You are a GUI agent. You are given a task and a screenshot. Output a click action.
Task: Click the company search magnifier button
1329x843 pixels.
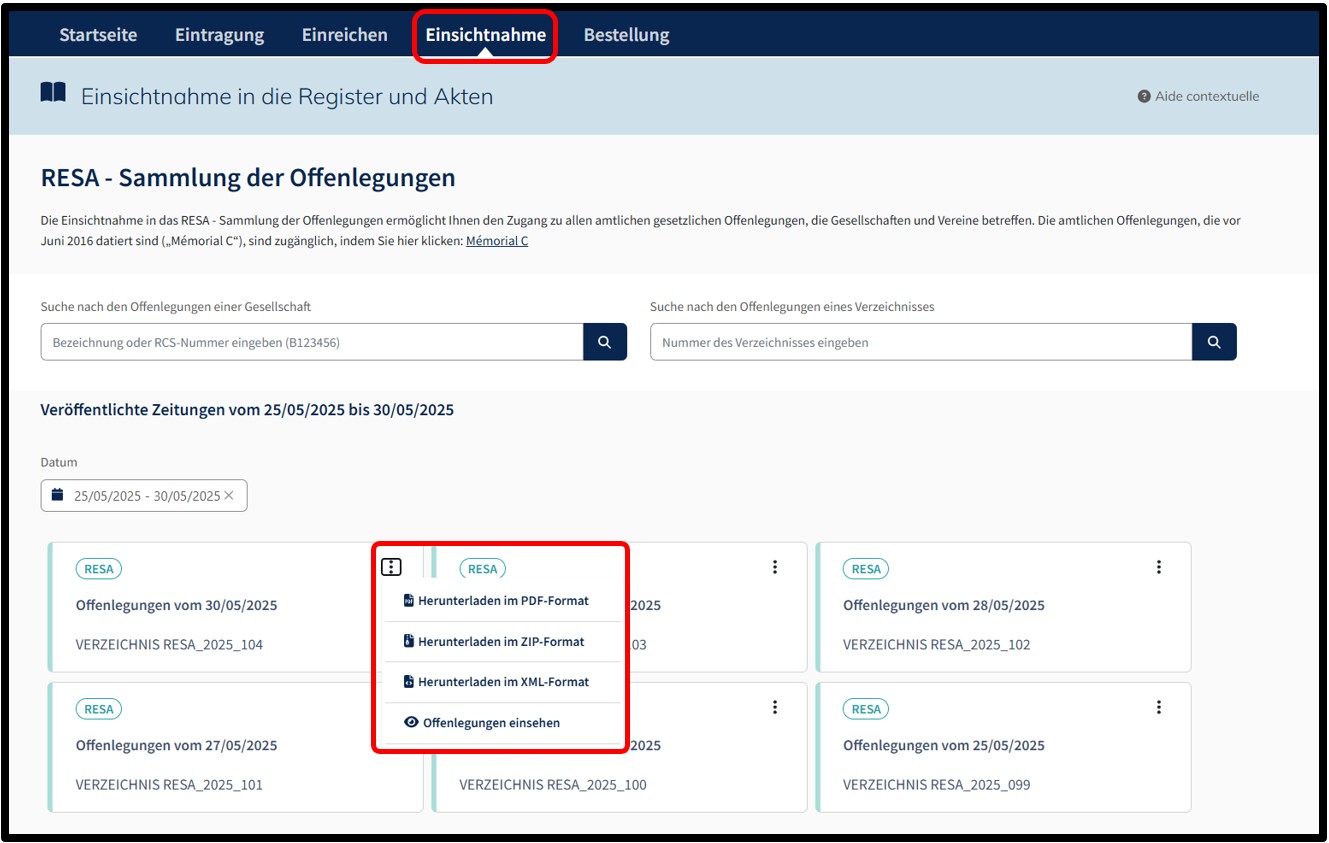coord(605,342)
